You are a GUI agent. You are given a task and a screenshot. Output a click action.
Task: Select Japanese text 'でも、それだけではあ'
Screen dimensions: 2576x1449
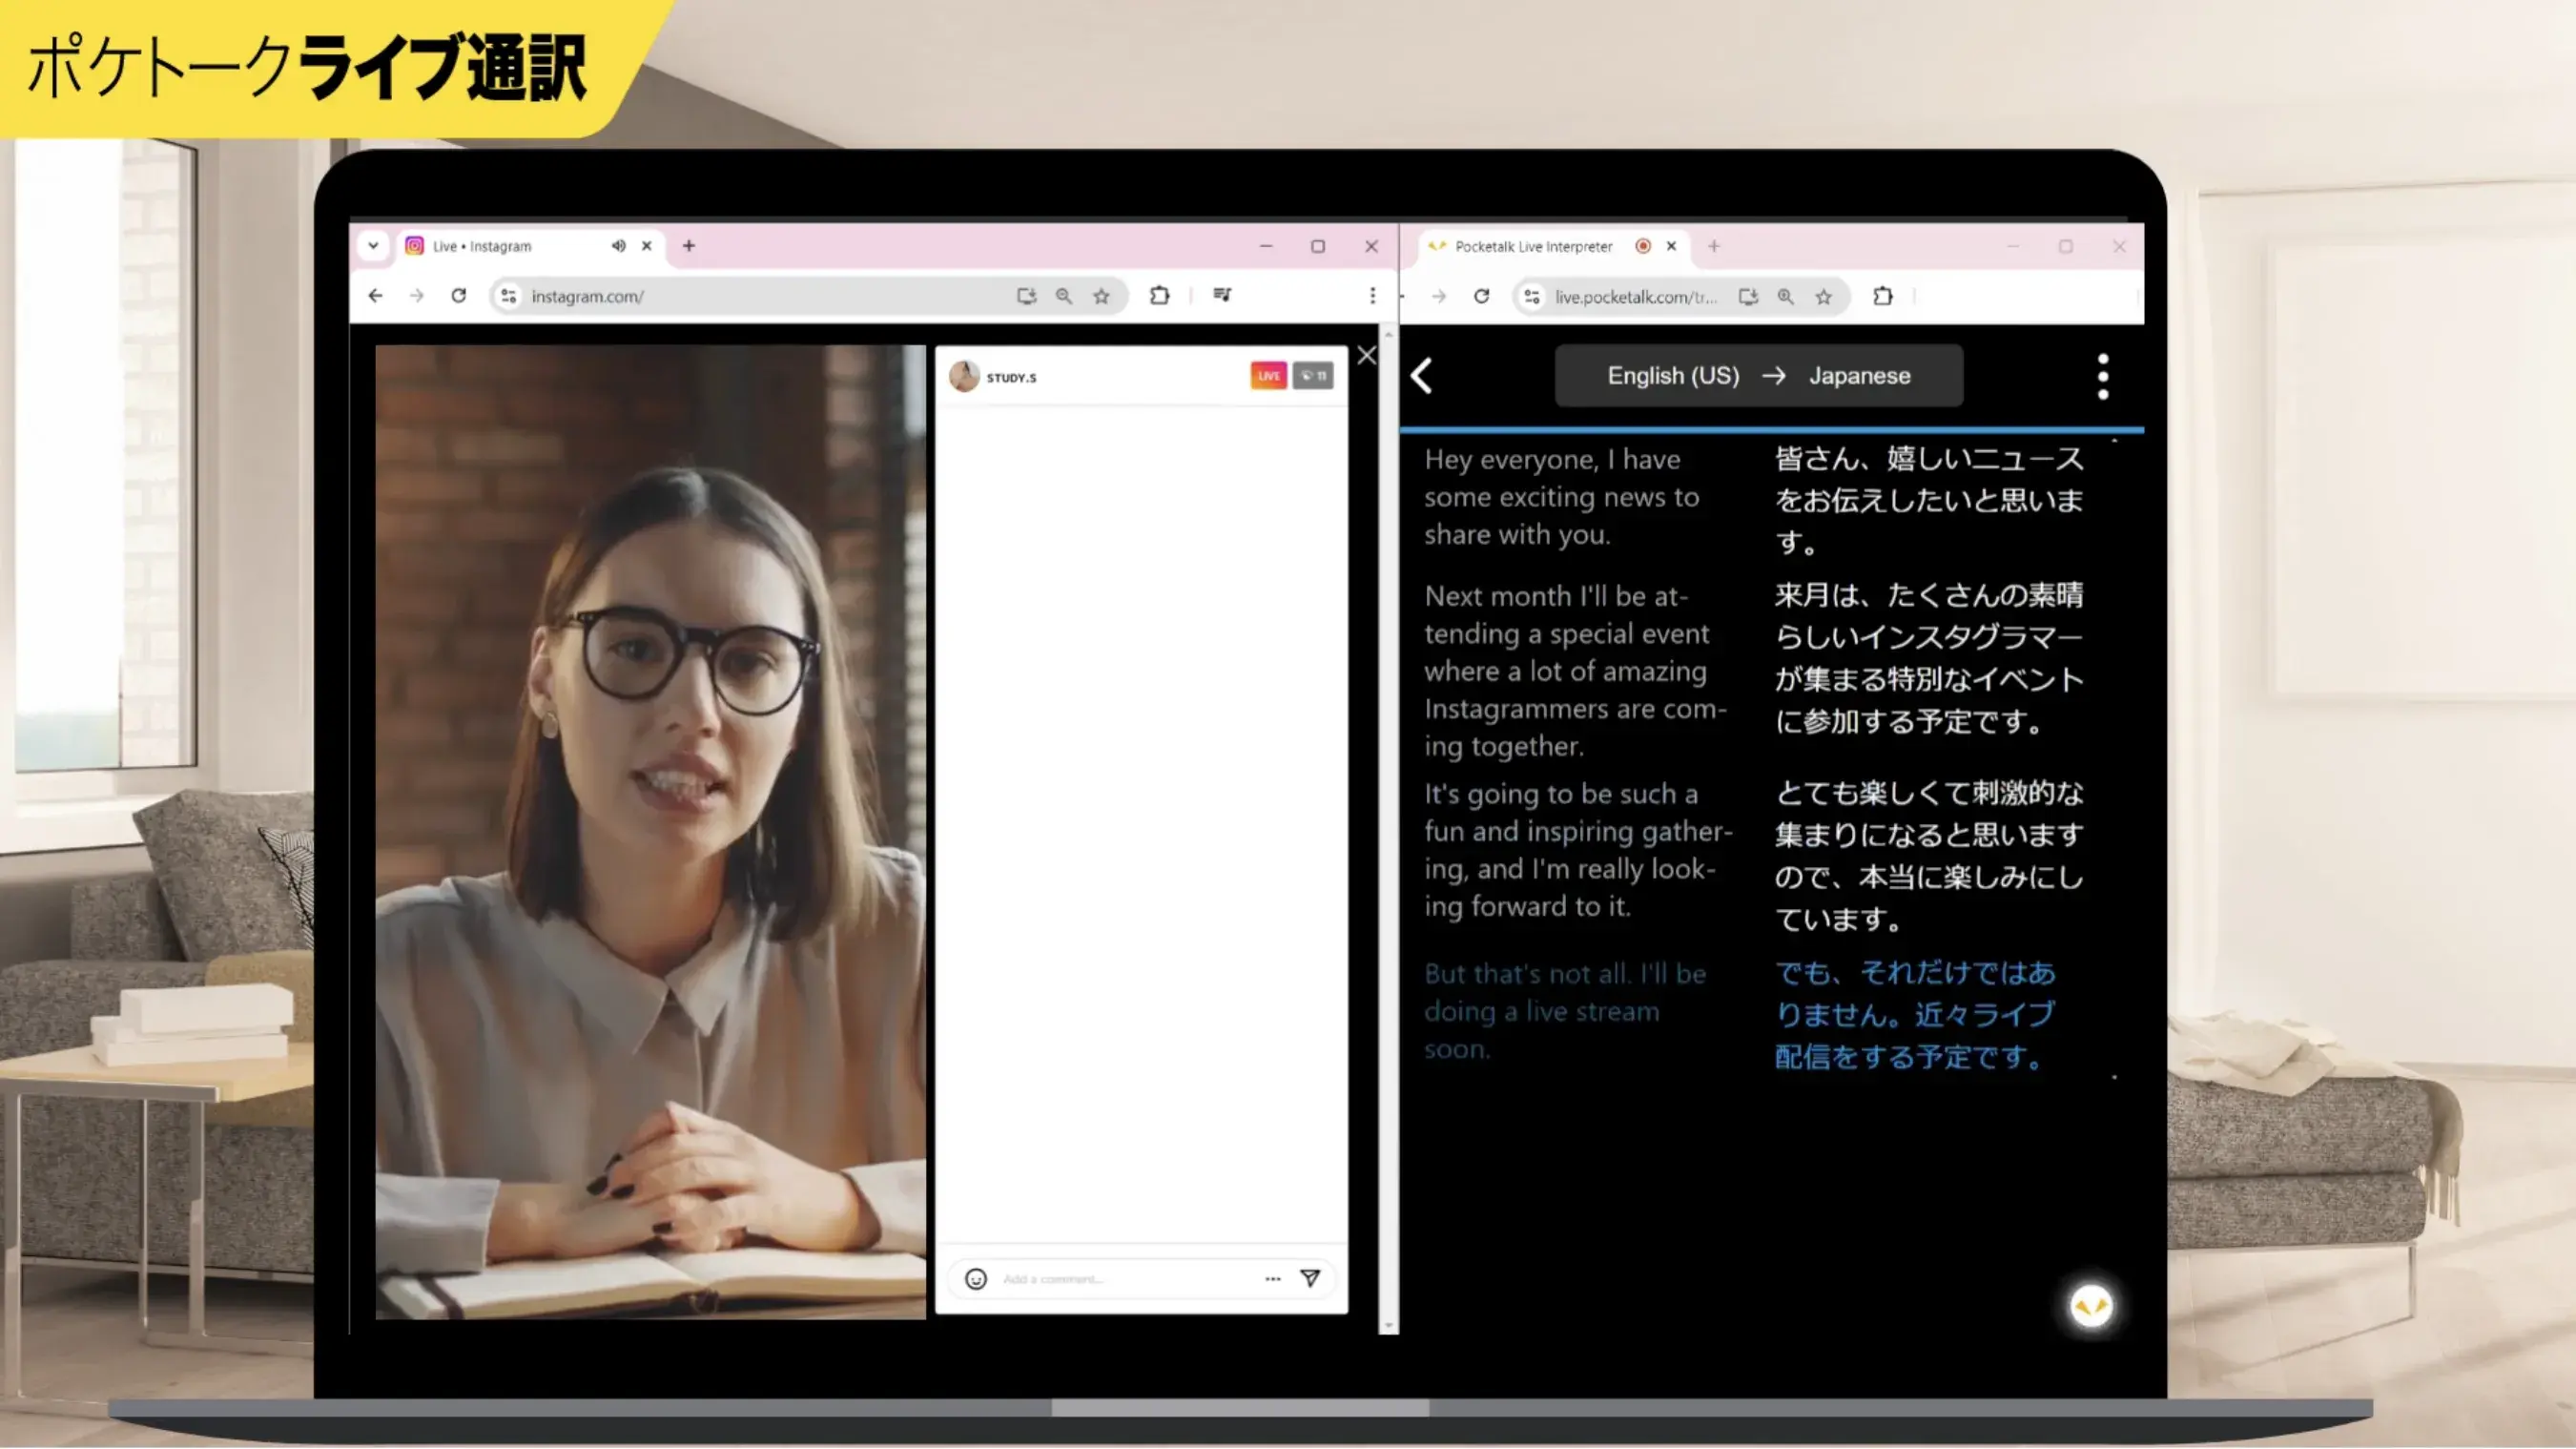point(1915,973)
